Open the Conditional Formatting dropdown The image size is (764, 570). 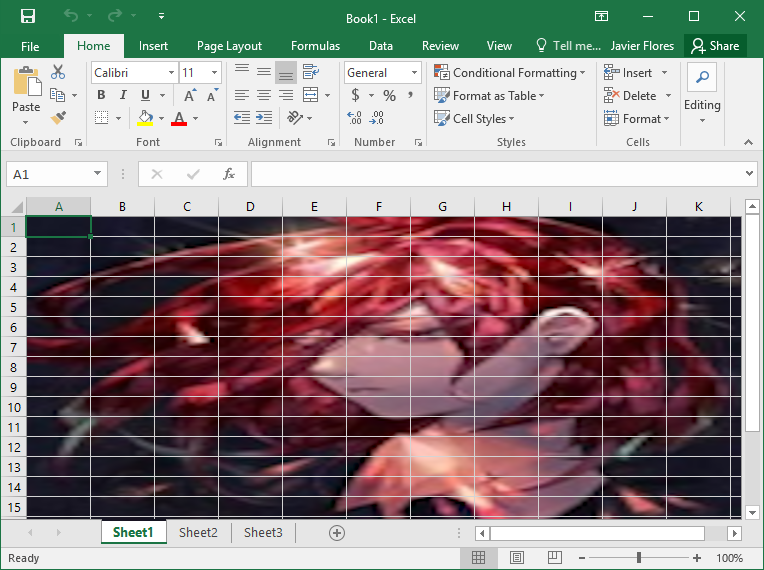[x=507, y=73]
